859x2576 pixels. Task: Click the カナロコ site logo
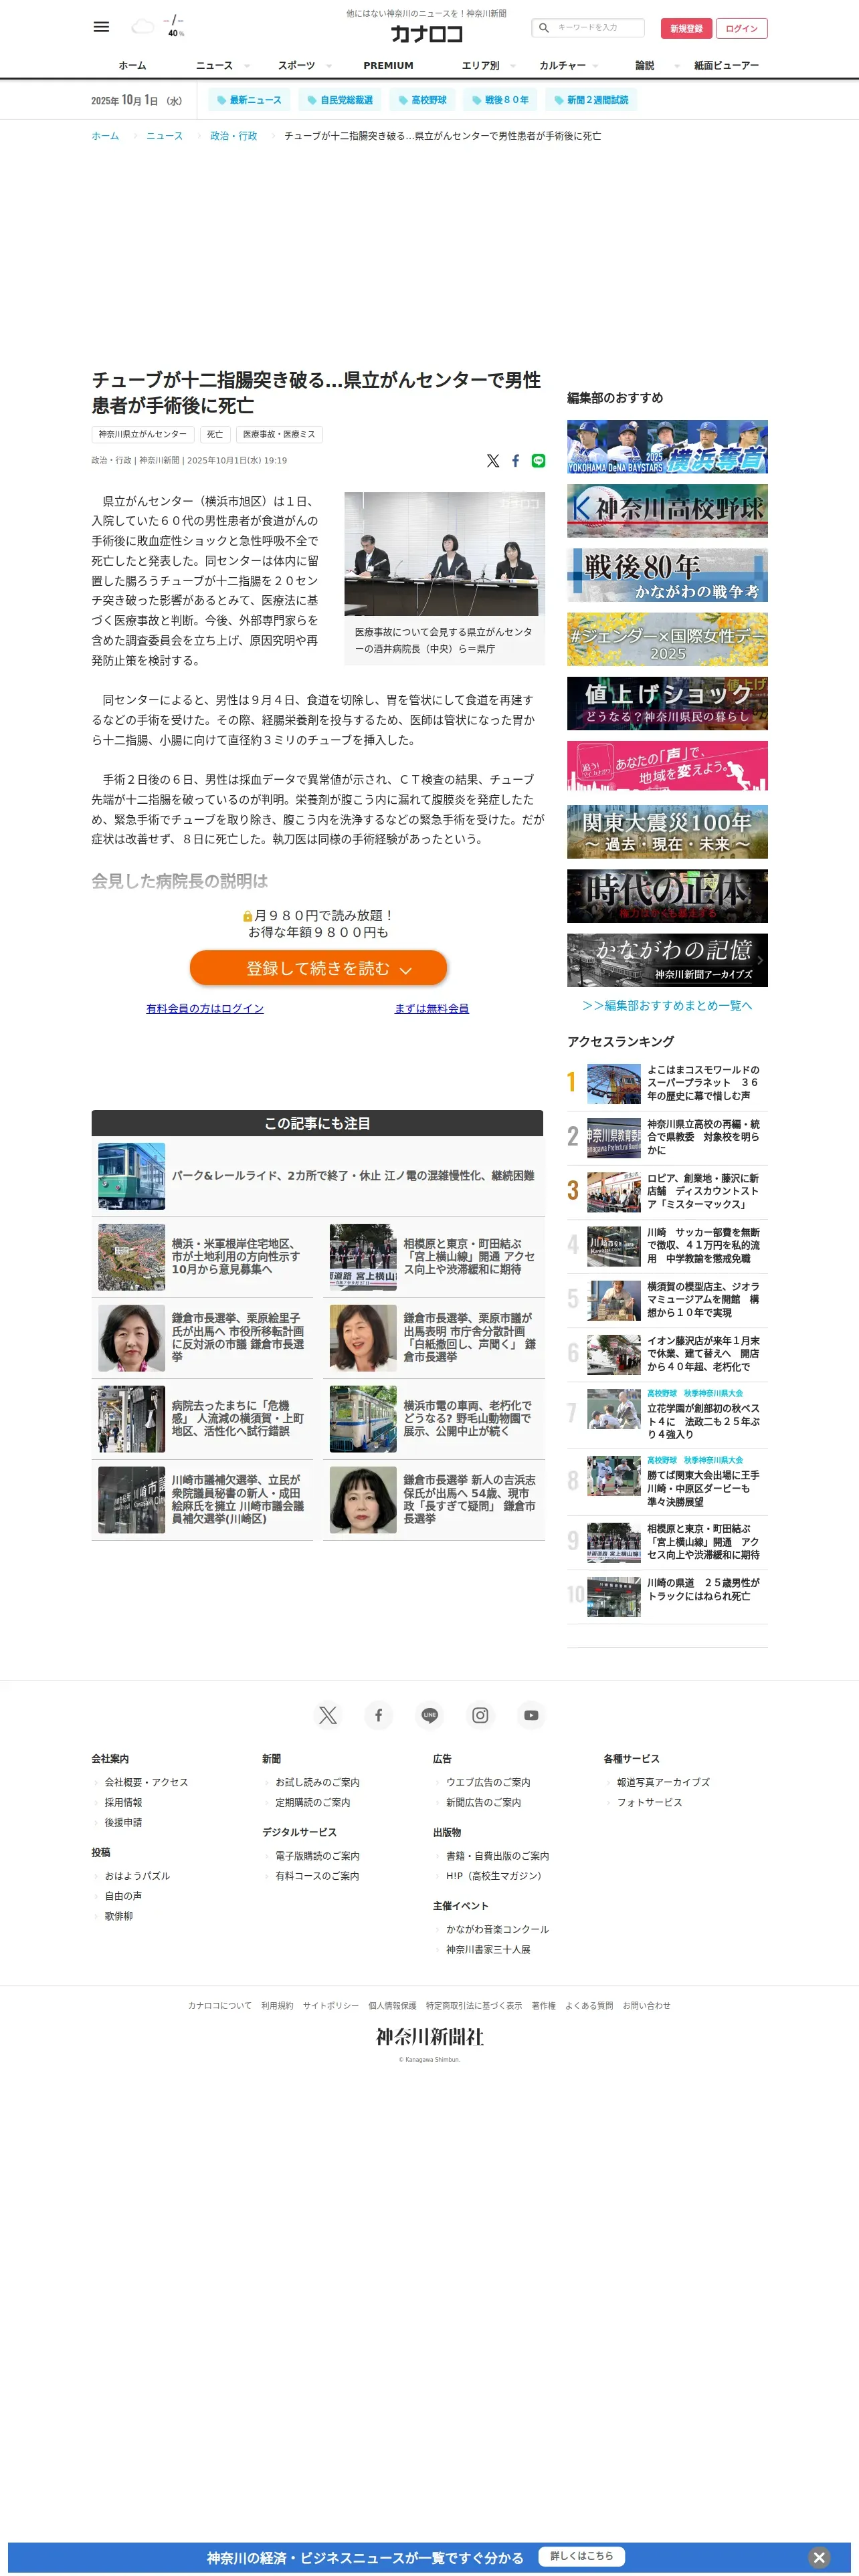click(x=427, y=34)
